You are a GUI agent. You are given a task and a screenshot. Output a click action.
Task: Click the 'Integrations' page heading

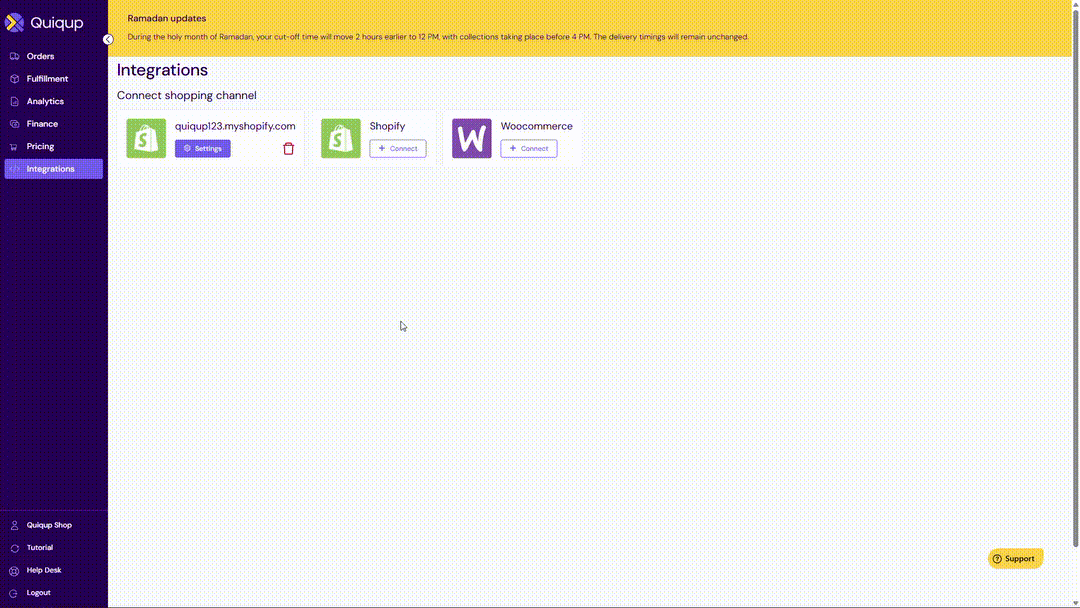coord(163,70)
